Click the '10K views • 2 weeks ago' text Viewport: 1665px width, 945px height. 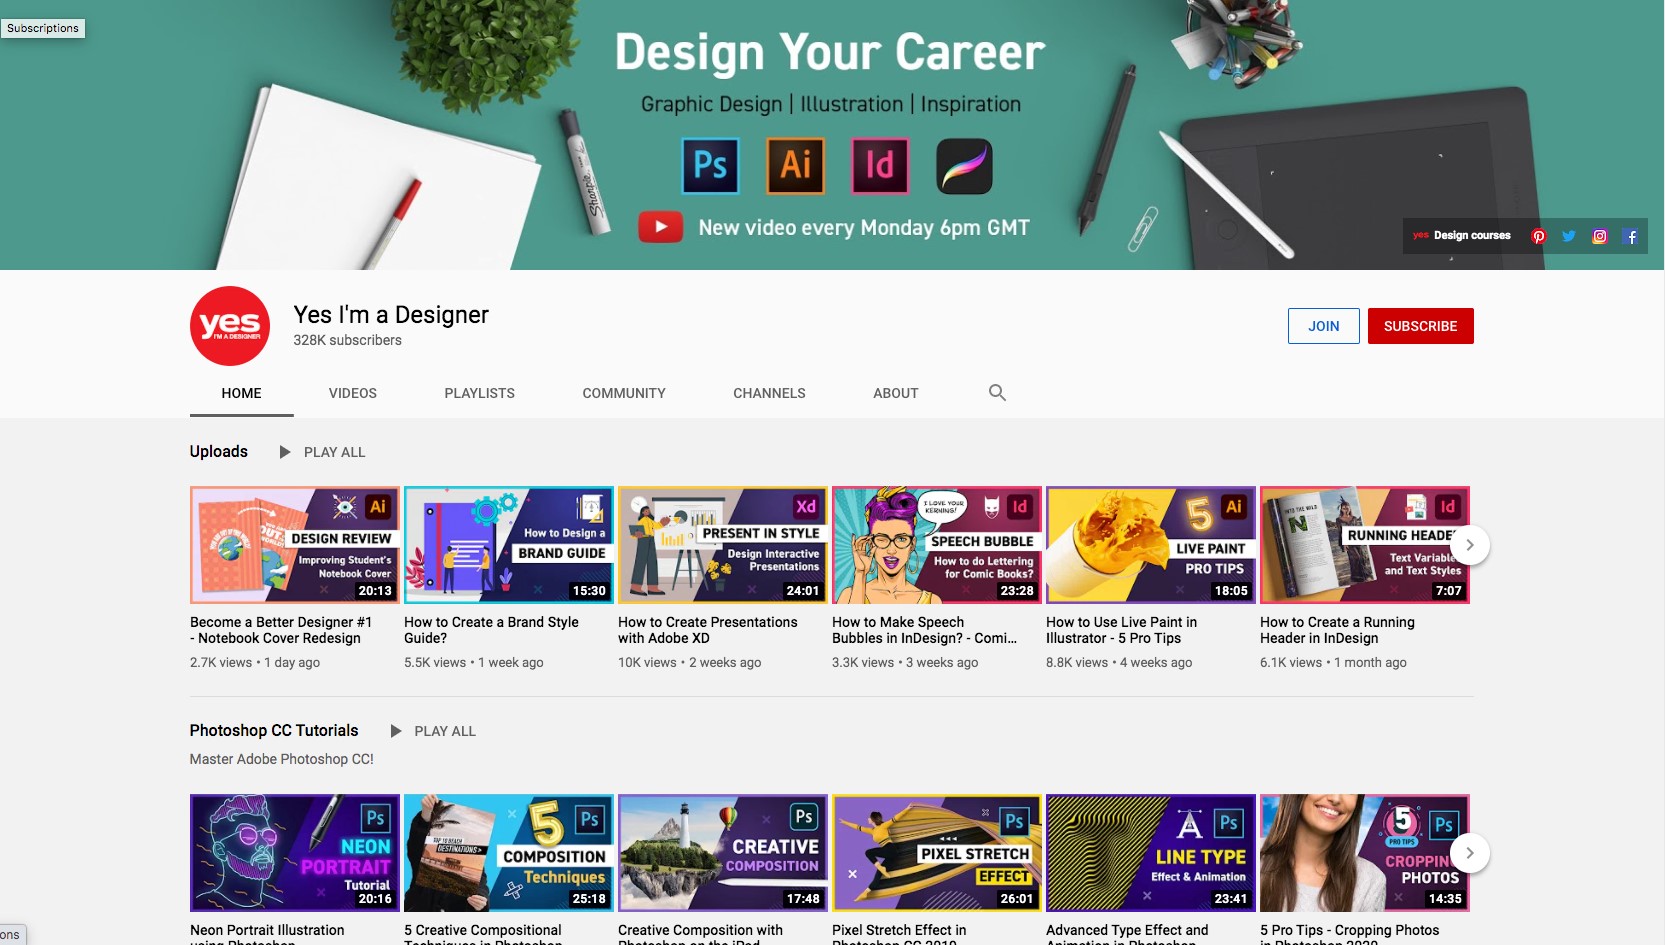689,662
